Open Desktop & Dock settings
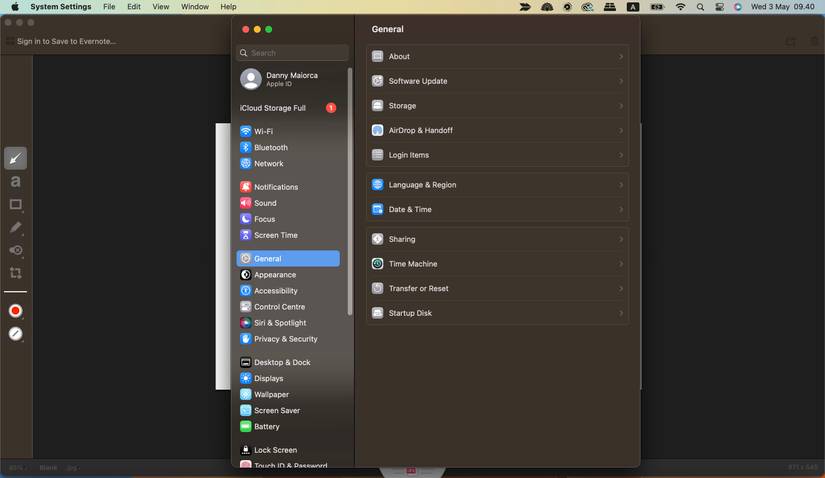This screenshot has height=478, width=825. tap(288, 362)
